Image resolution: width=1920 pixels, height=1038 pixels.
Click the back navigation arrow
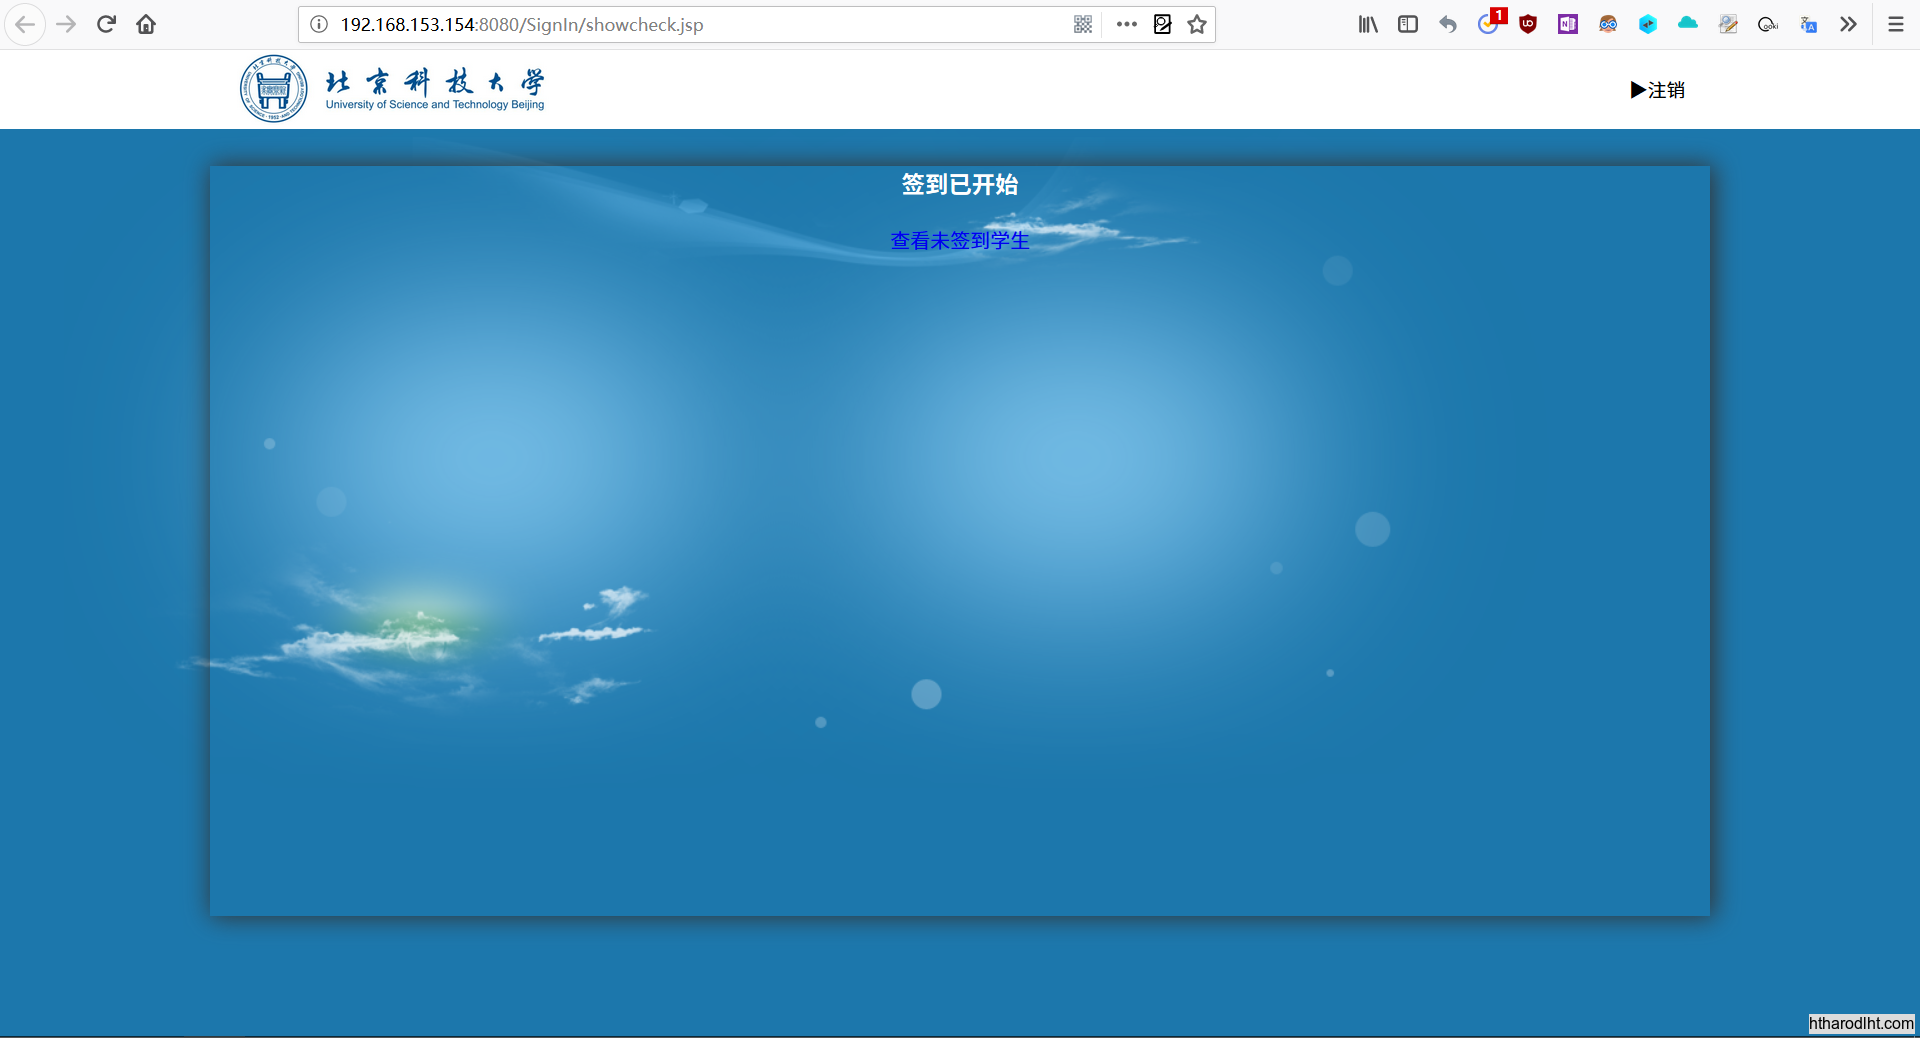(x=25, y=24)
